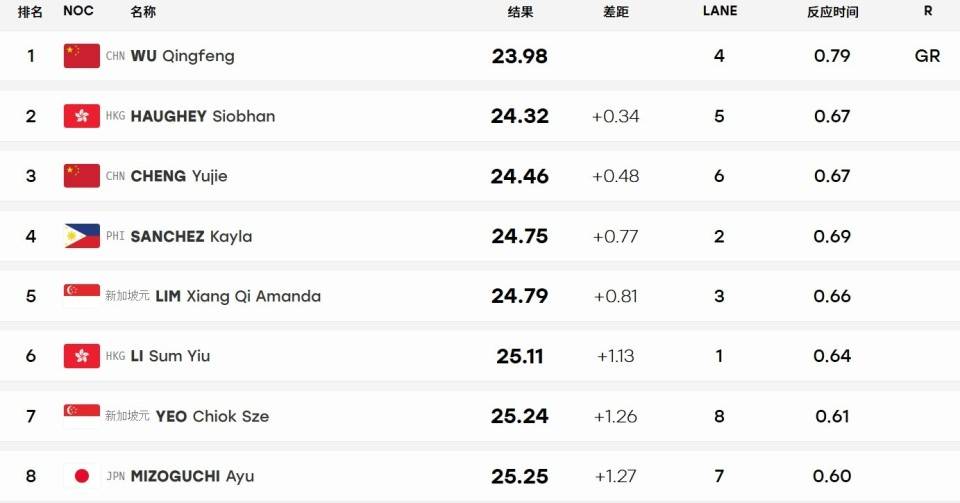The height and width of the screenshot is (503, 960).
Task: Click the LANE column header
Action: coord(720,11)
